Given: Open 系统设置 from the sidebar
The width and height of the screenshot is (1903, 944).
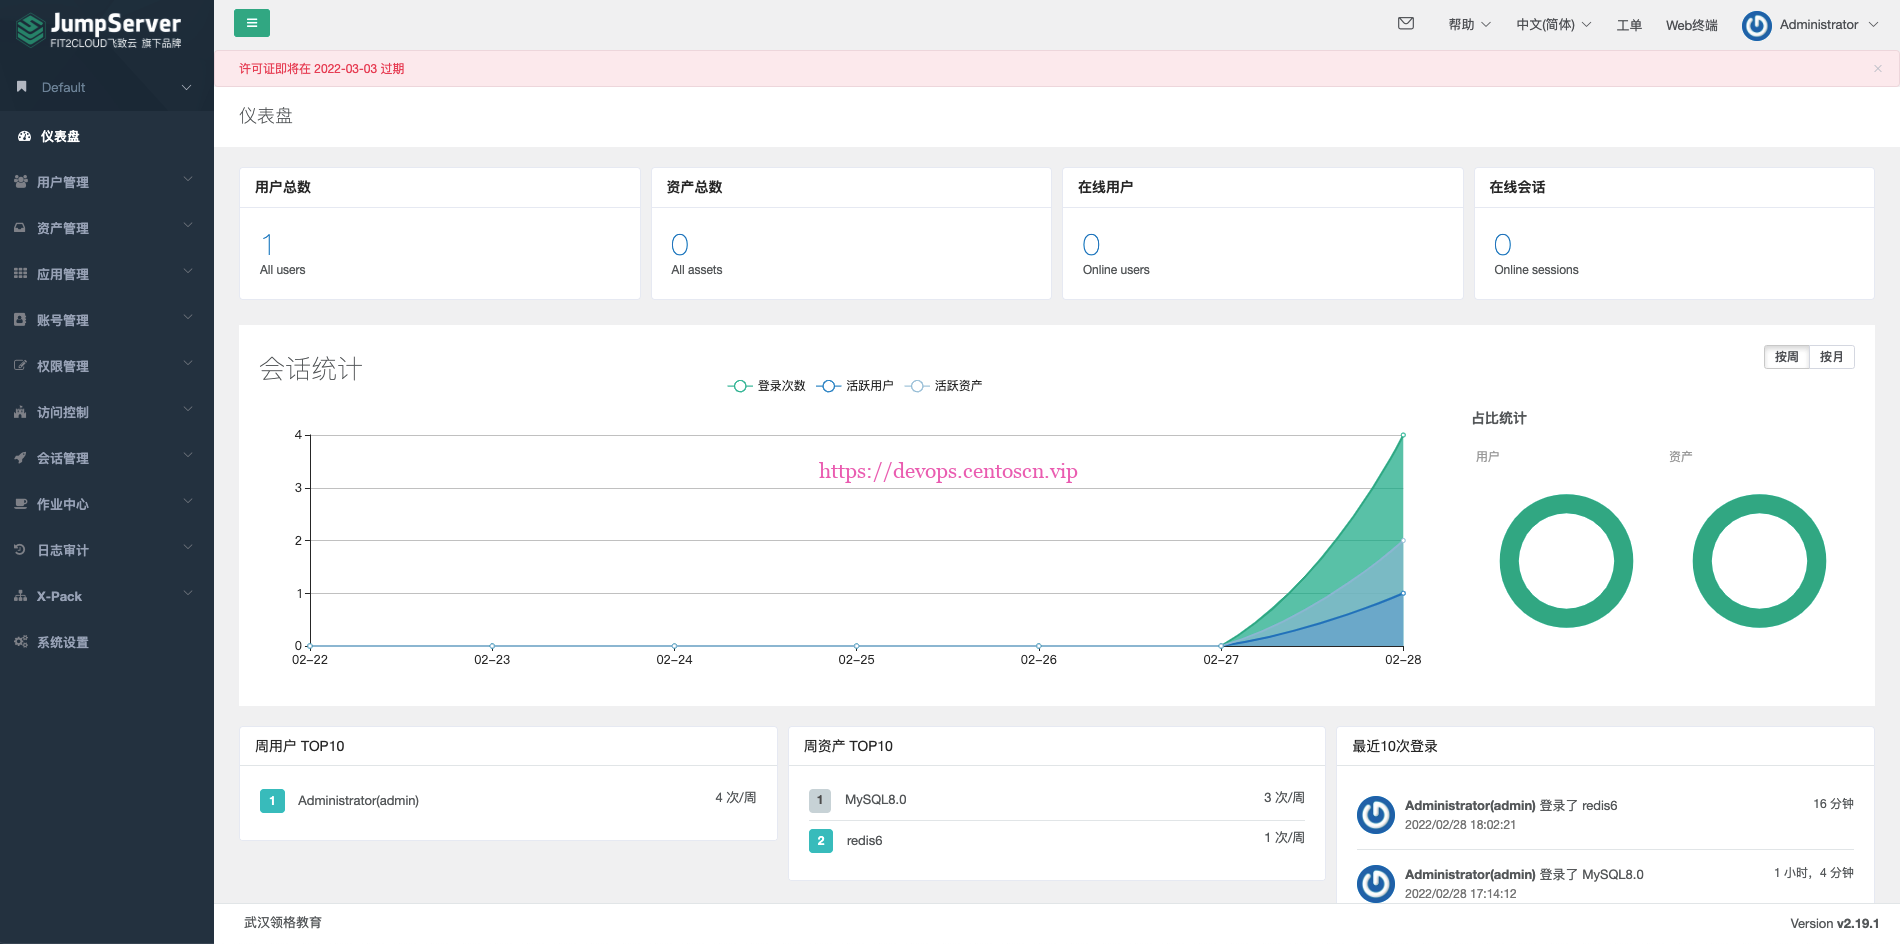Looking at the screenshot, I should click(62, 641).
